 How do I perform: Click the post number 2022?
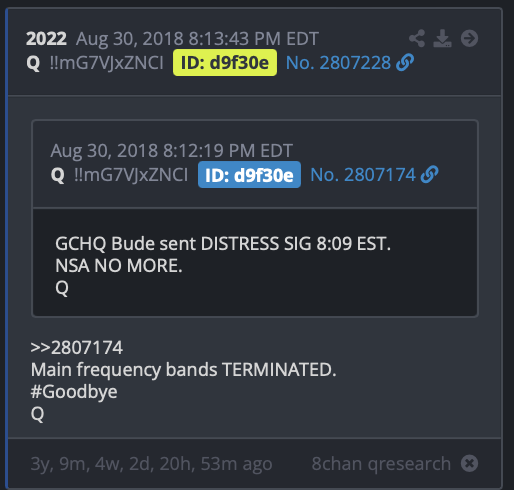point(46,39)
